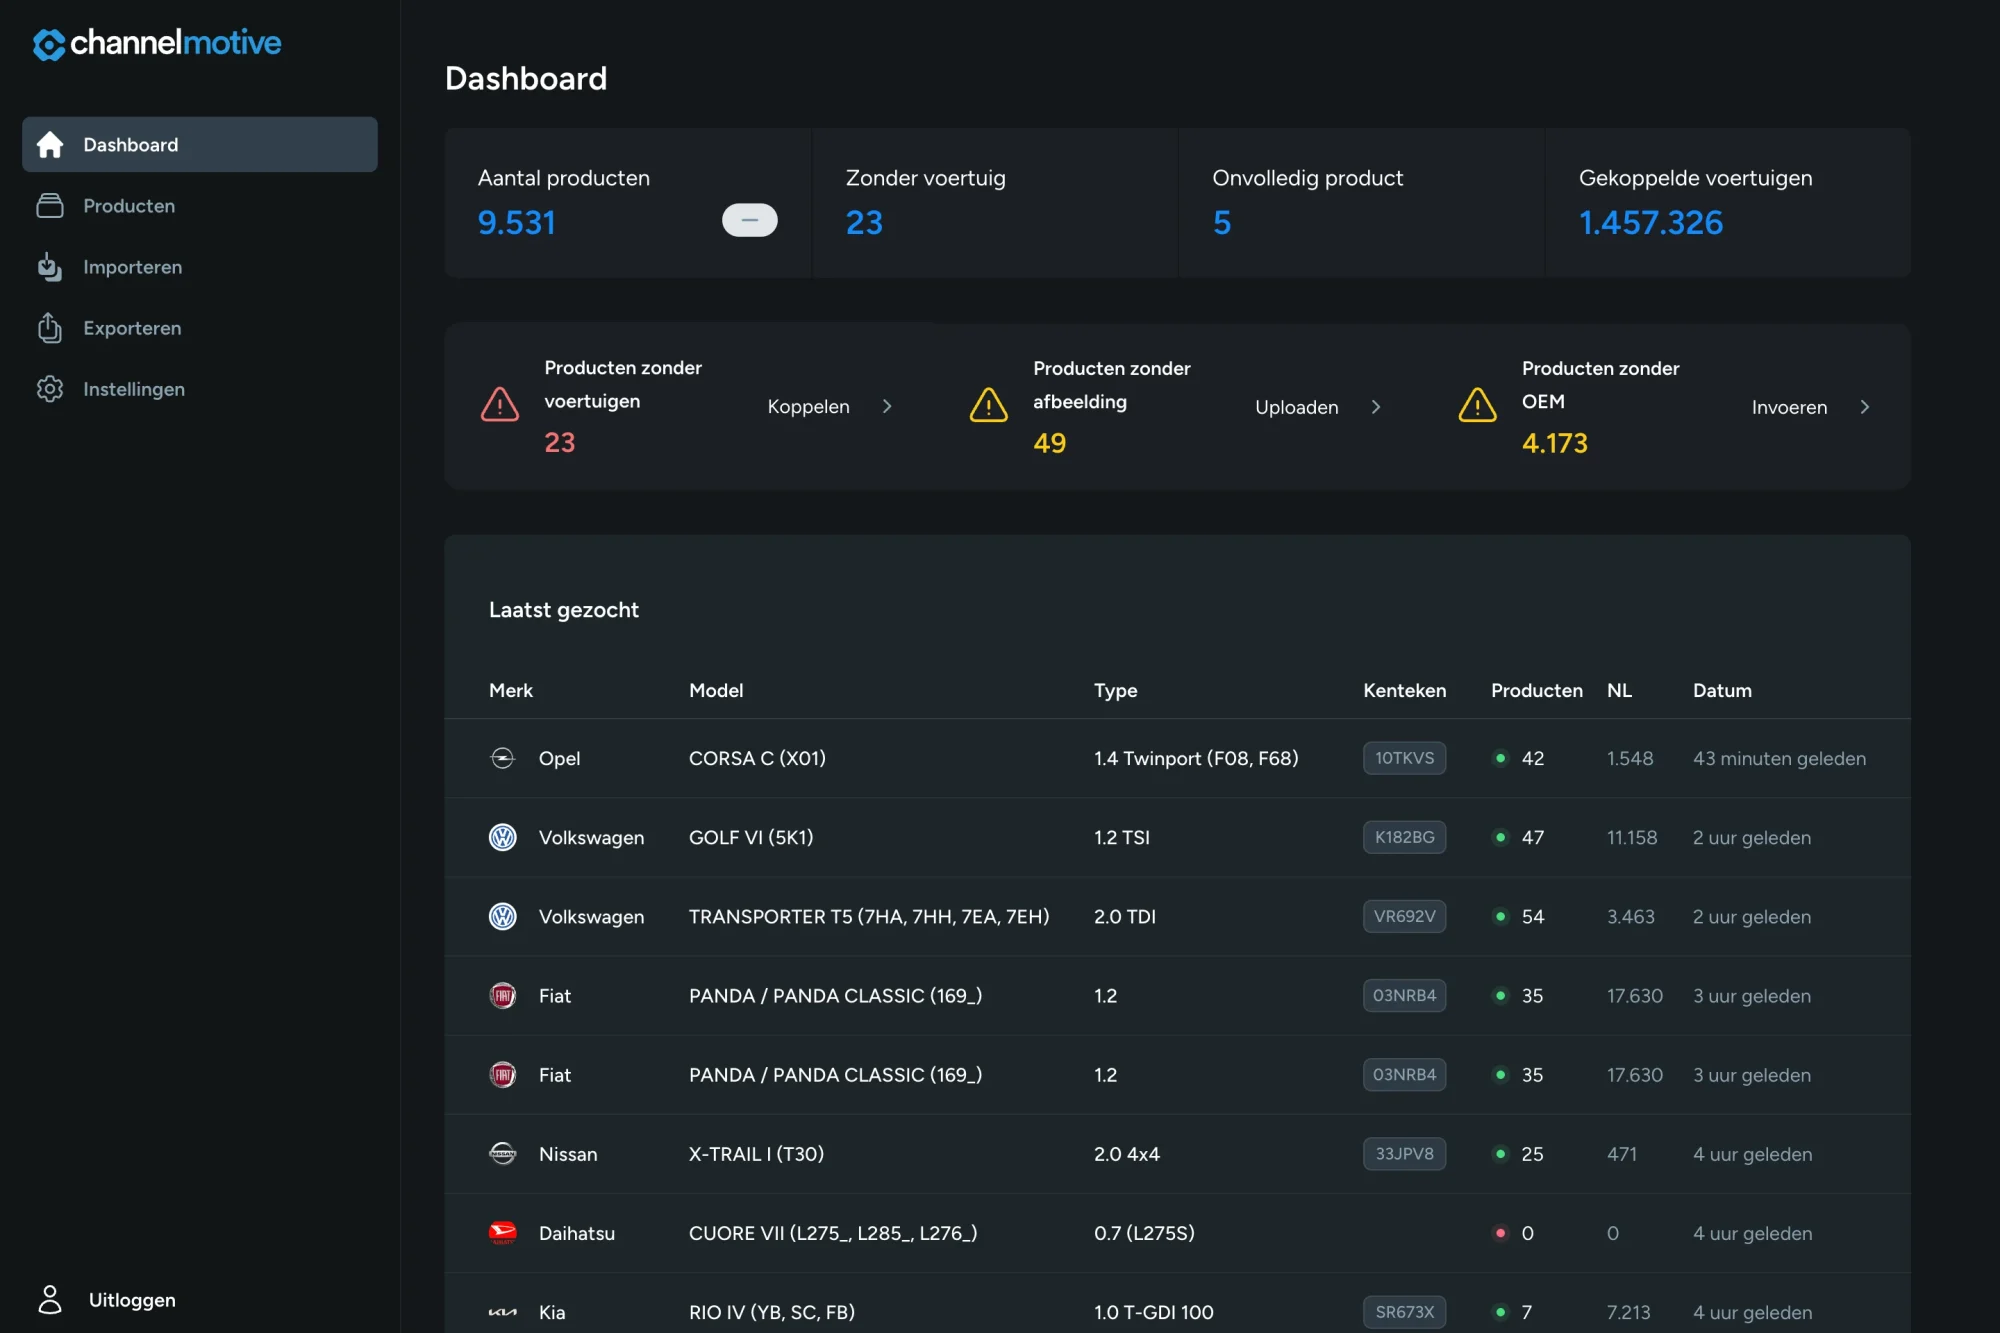2000x1333 pixels.
Task: Click the red status dot for Daihatsu
Action: pyautogui.click(x=1500, y=1233)
